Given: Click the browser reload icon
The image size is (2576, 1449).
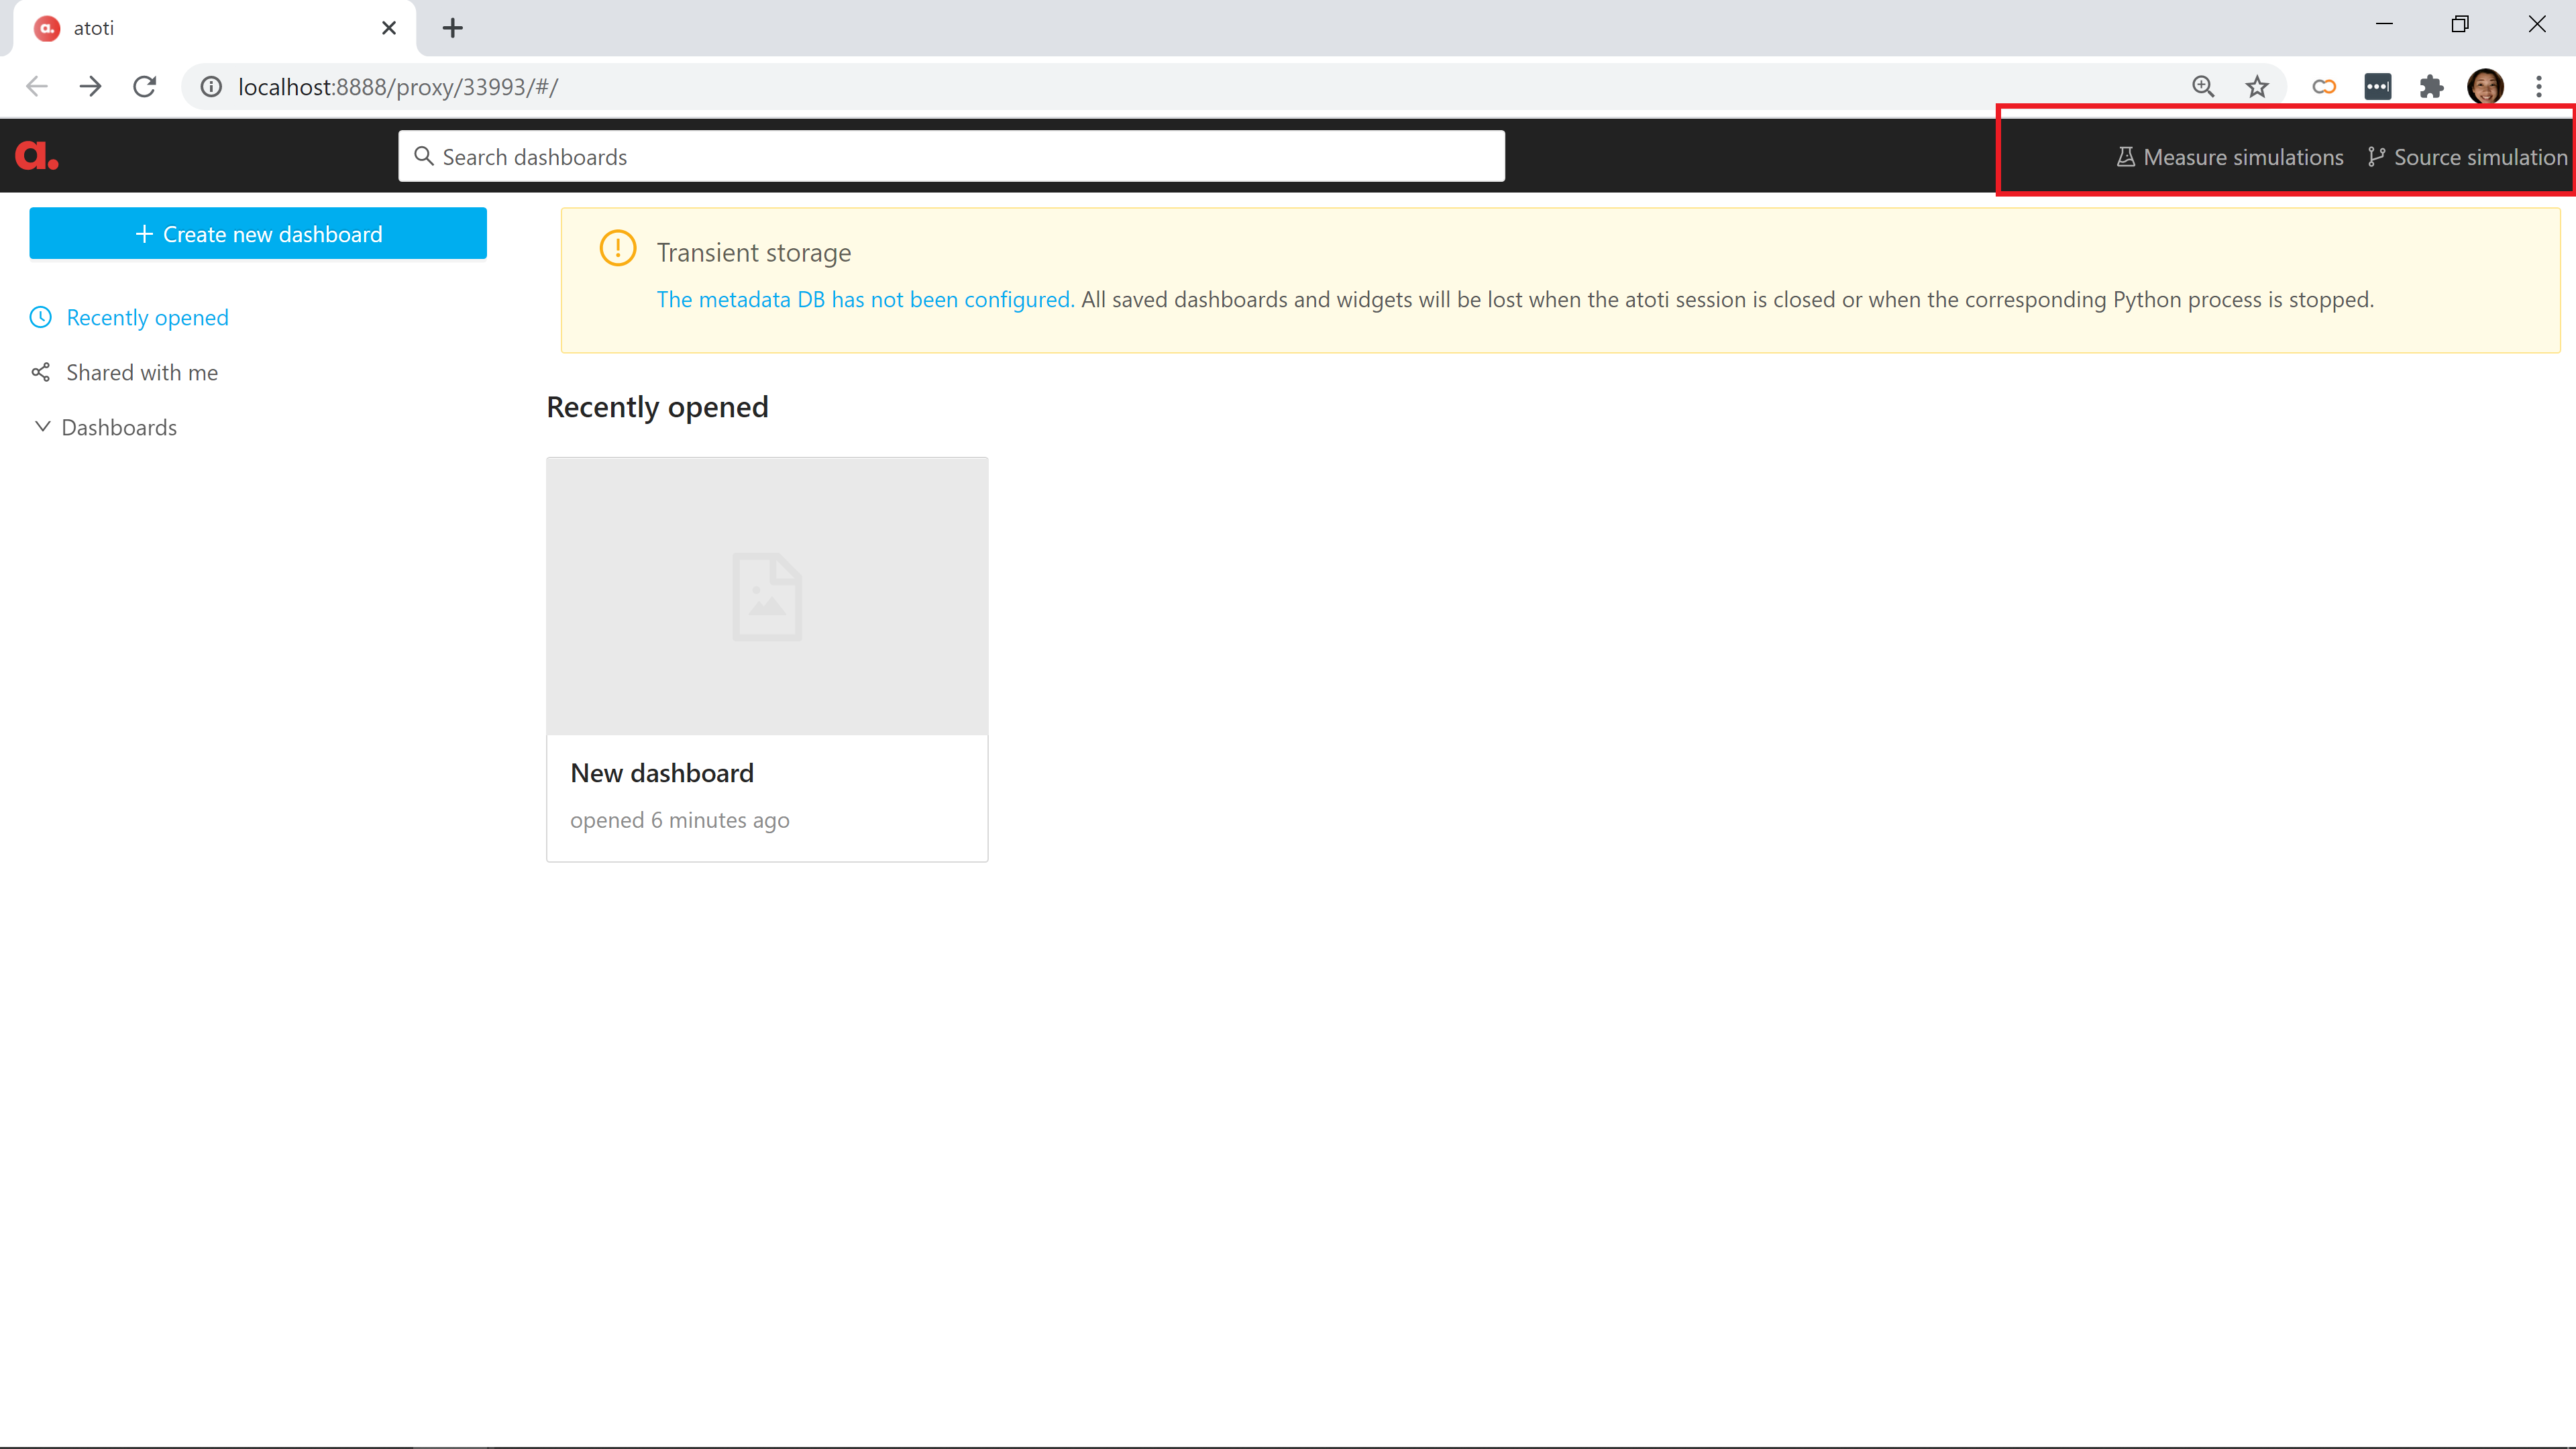Looking at the screenshot, I should point(145,87).
